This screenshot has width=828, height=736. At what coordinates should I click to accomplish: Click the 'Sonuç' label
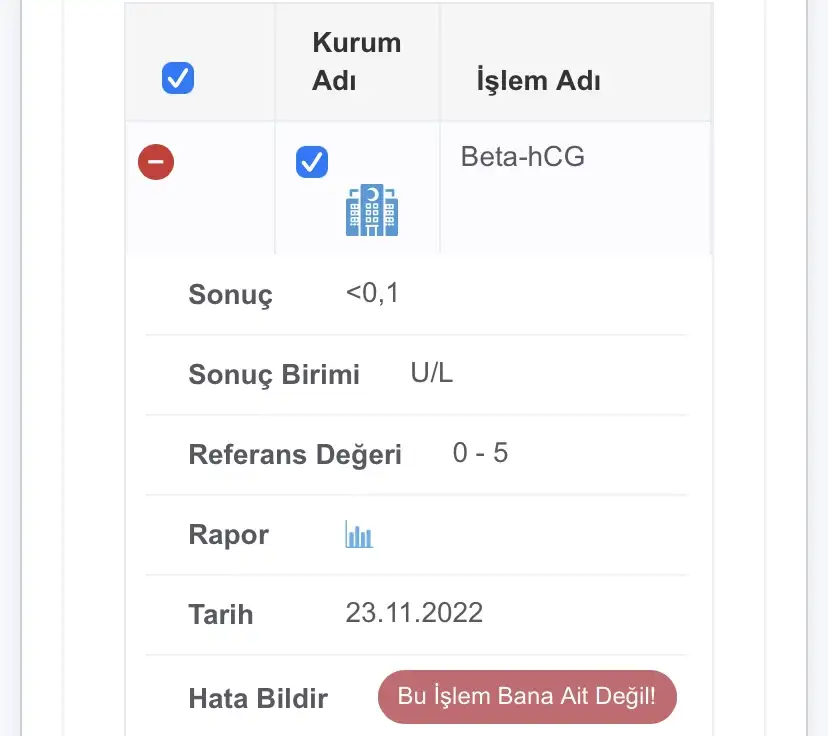(230, 295)
